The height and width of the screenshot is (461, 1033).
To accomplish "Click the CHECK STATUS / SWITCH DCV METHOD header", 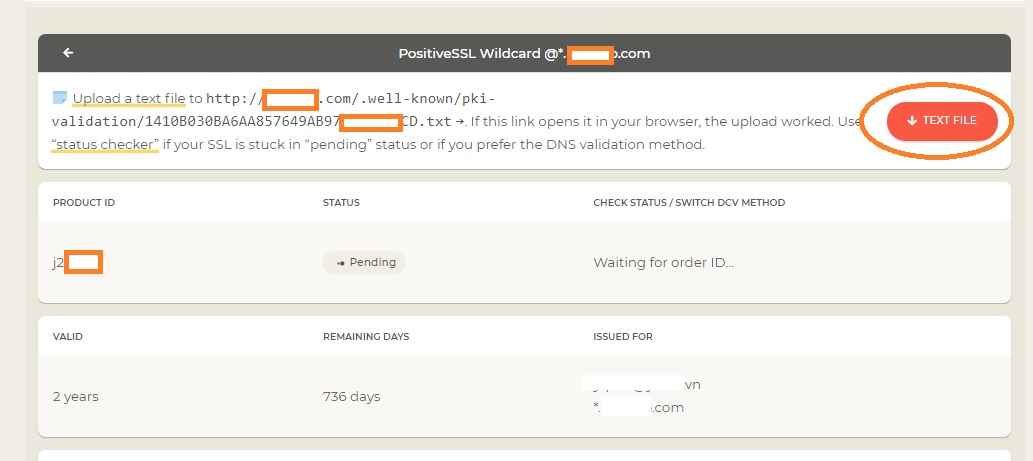I will pyautogui.click(x=689, y=202).
